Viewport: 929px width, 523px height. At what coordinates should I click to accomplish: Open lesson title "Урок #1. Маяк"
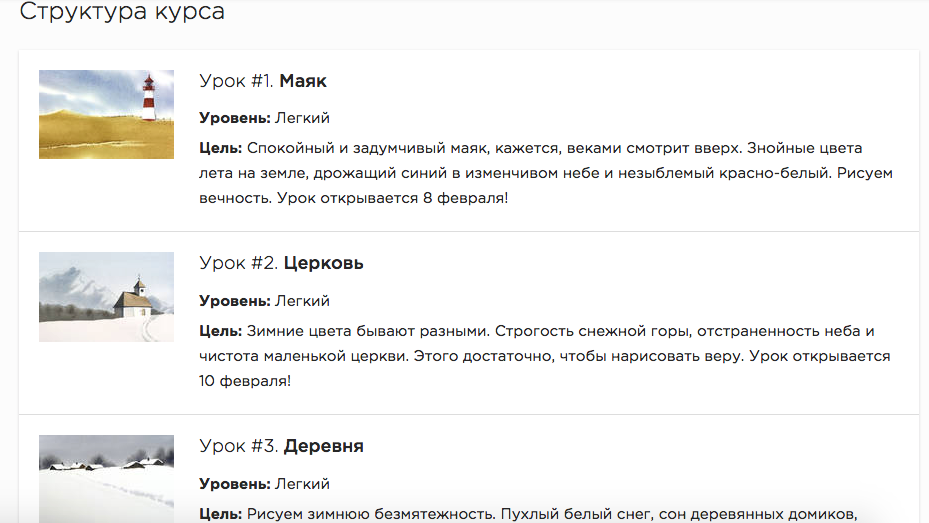[x=263, y=81]
